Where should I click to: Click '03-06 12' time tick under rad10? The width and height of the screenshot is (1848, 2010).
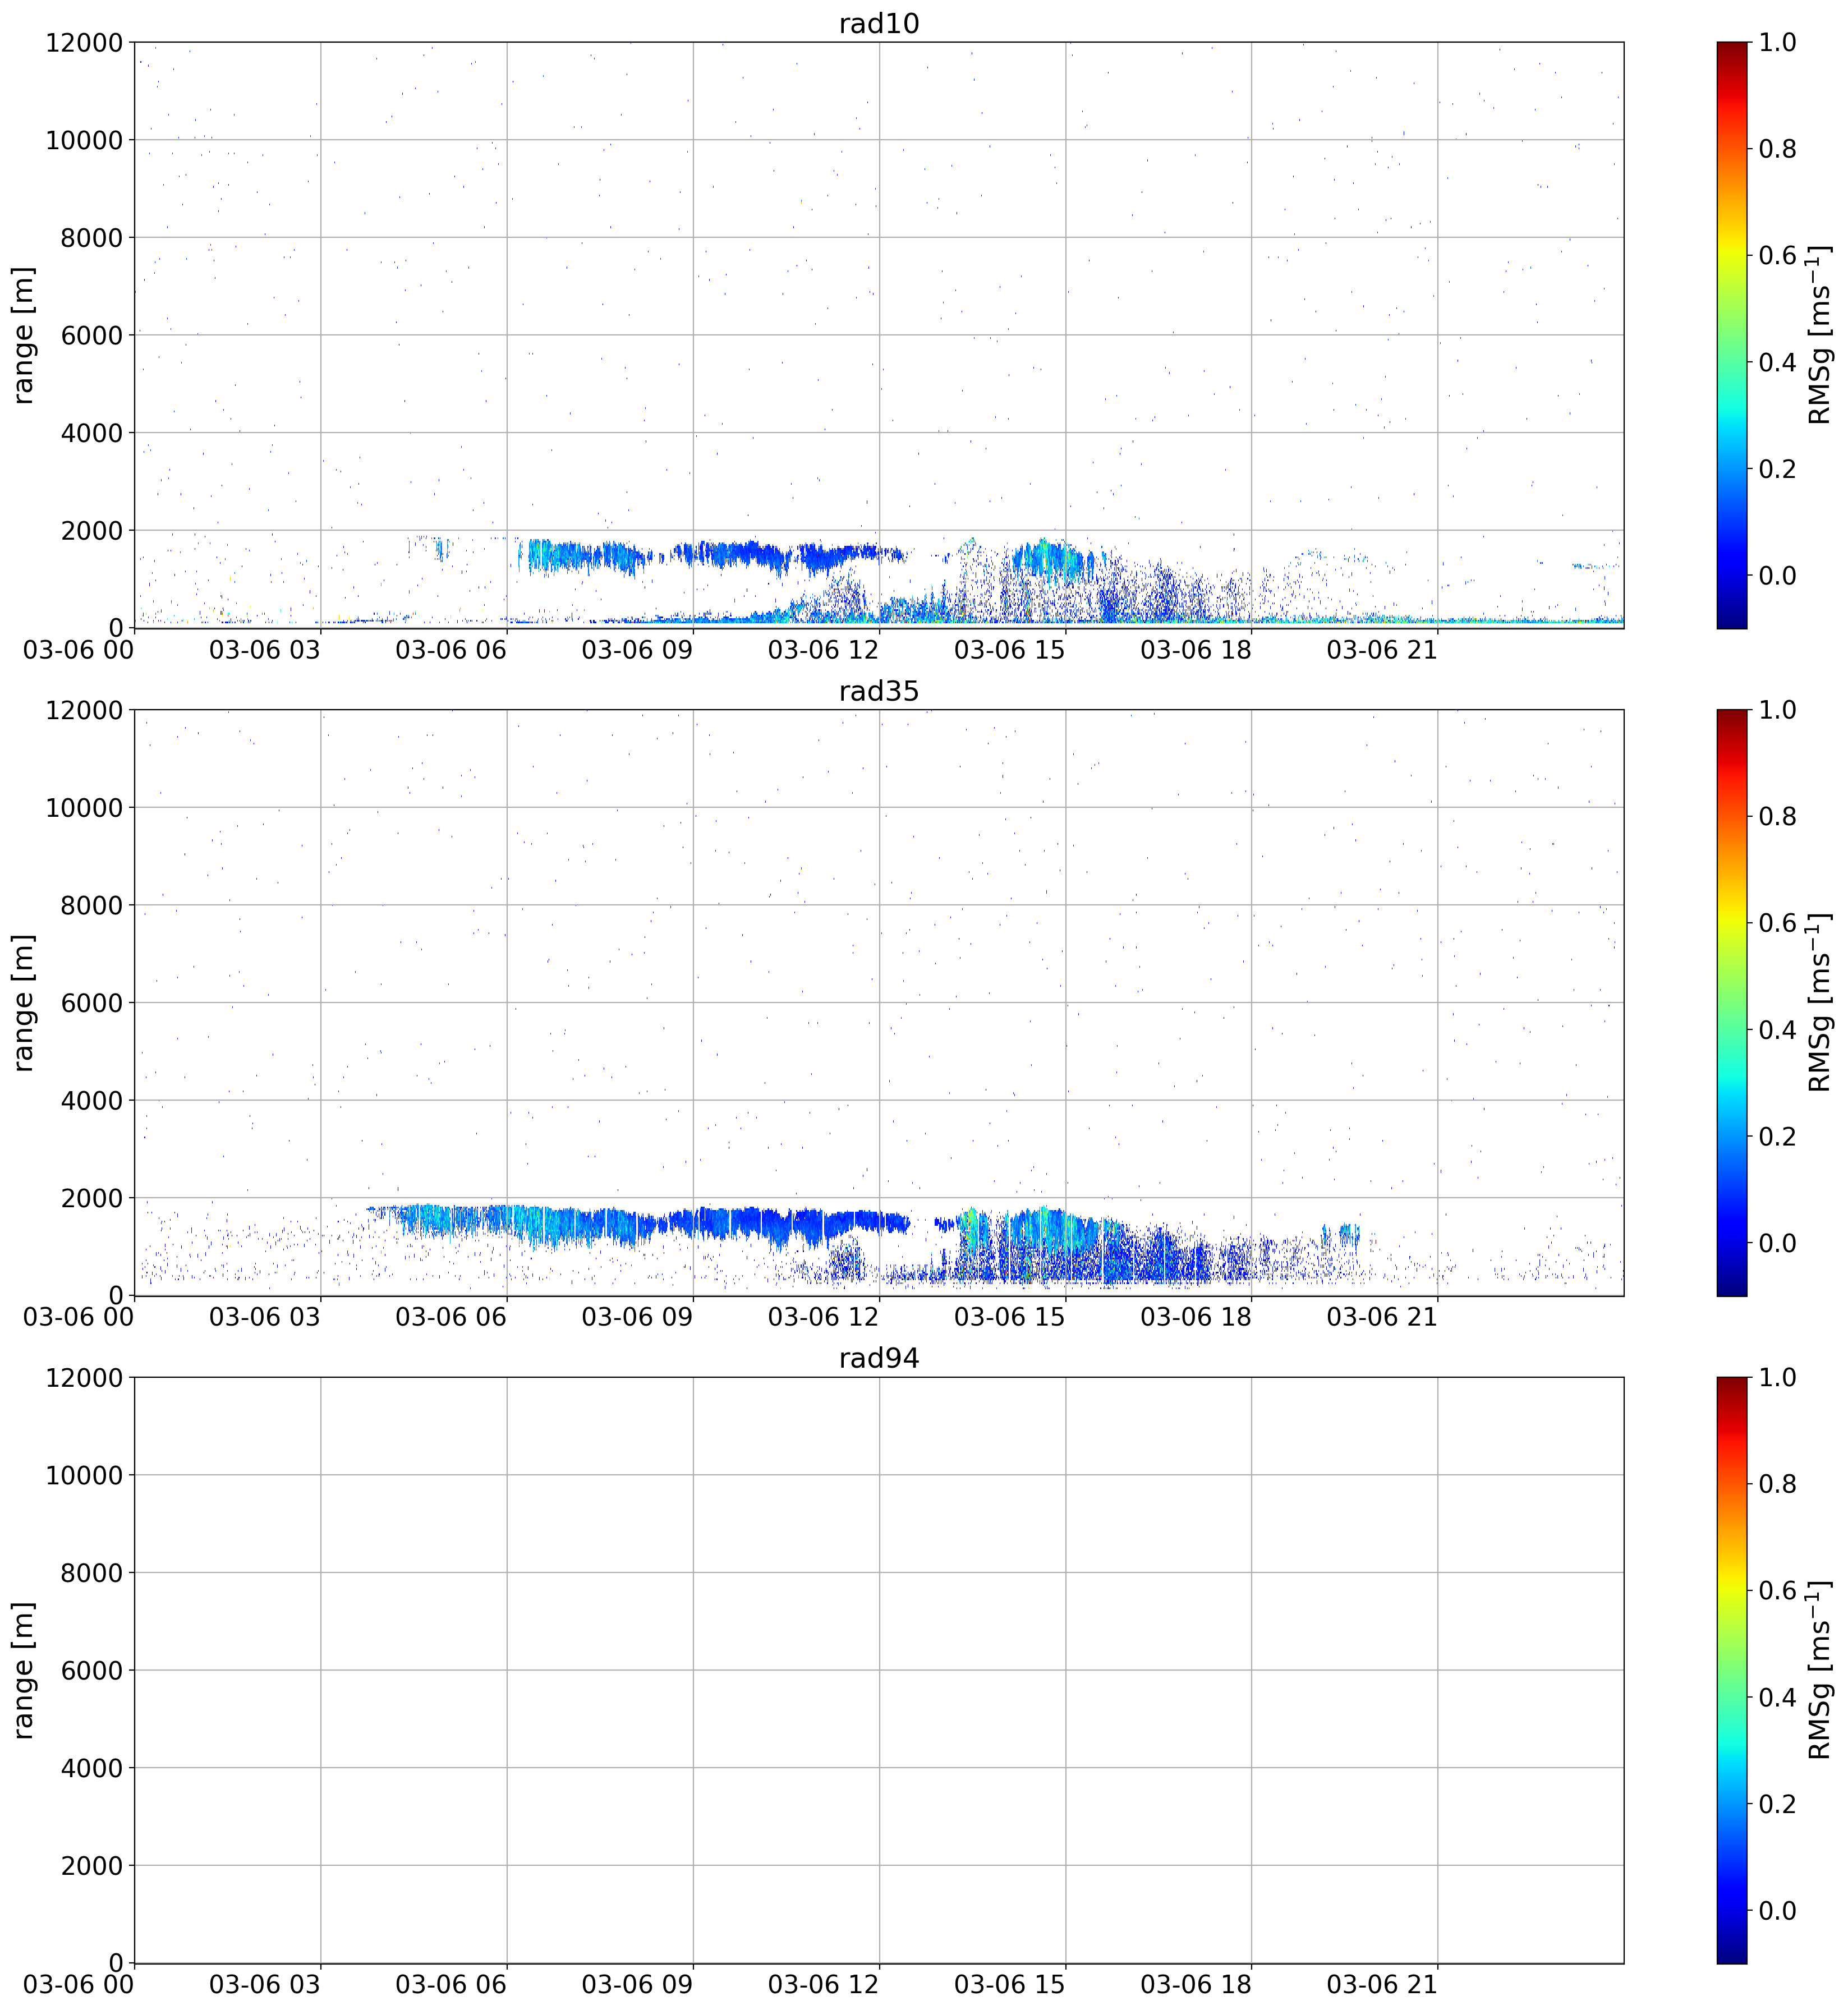(823, 650)
